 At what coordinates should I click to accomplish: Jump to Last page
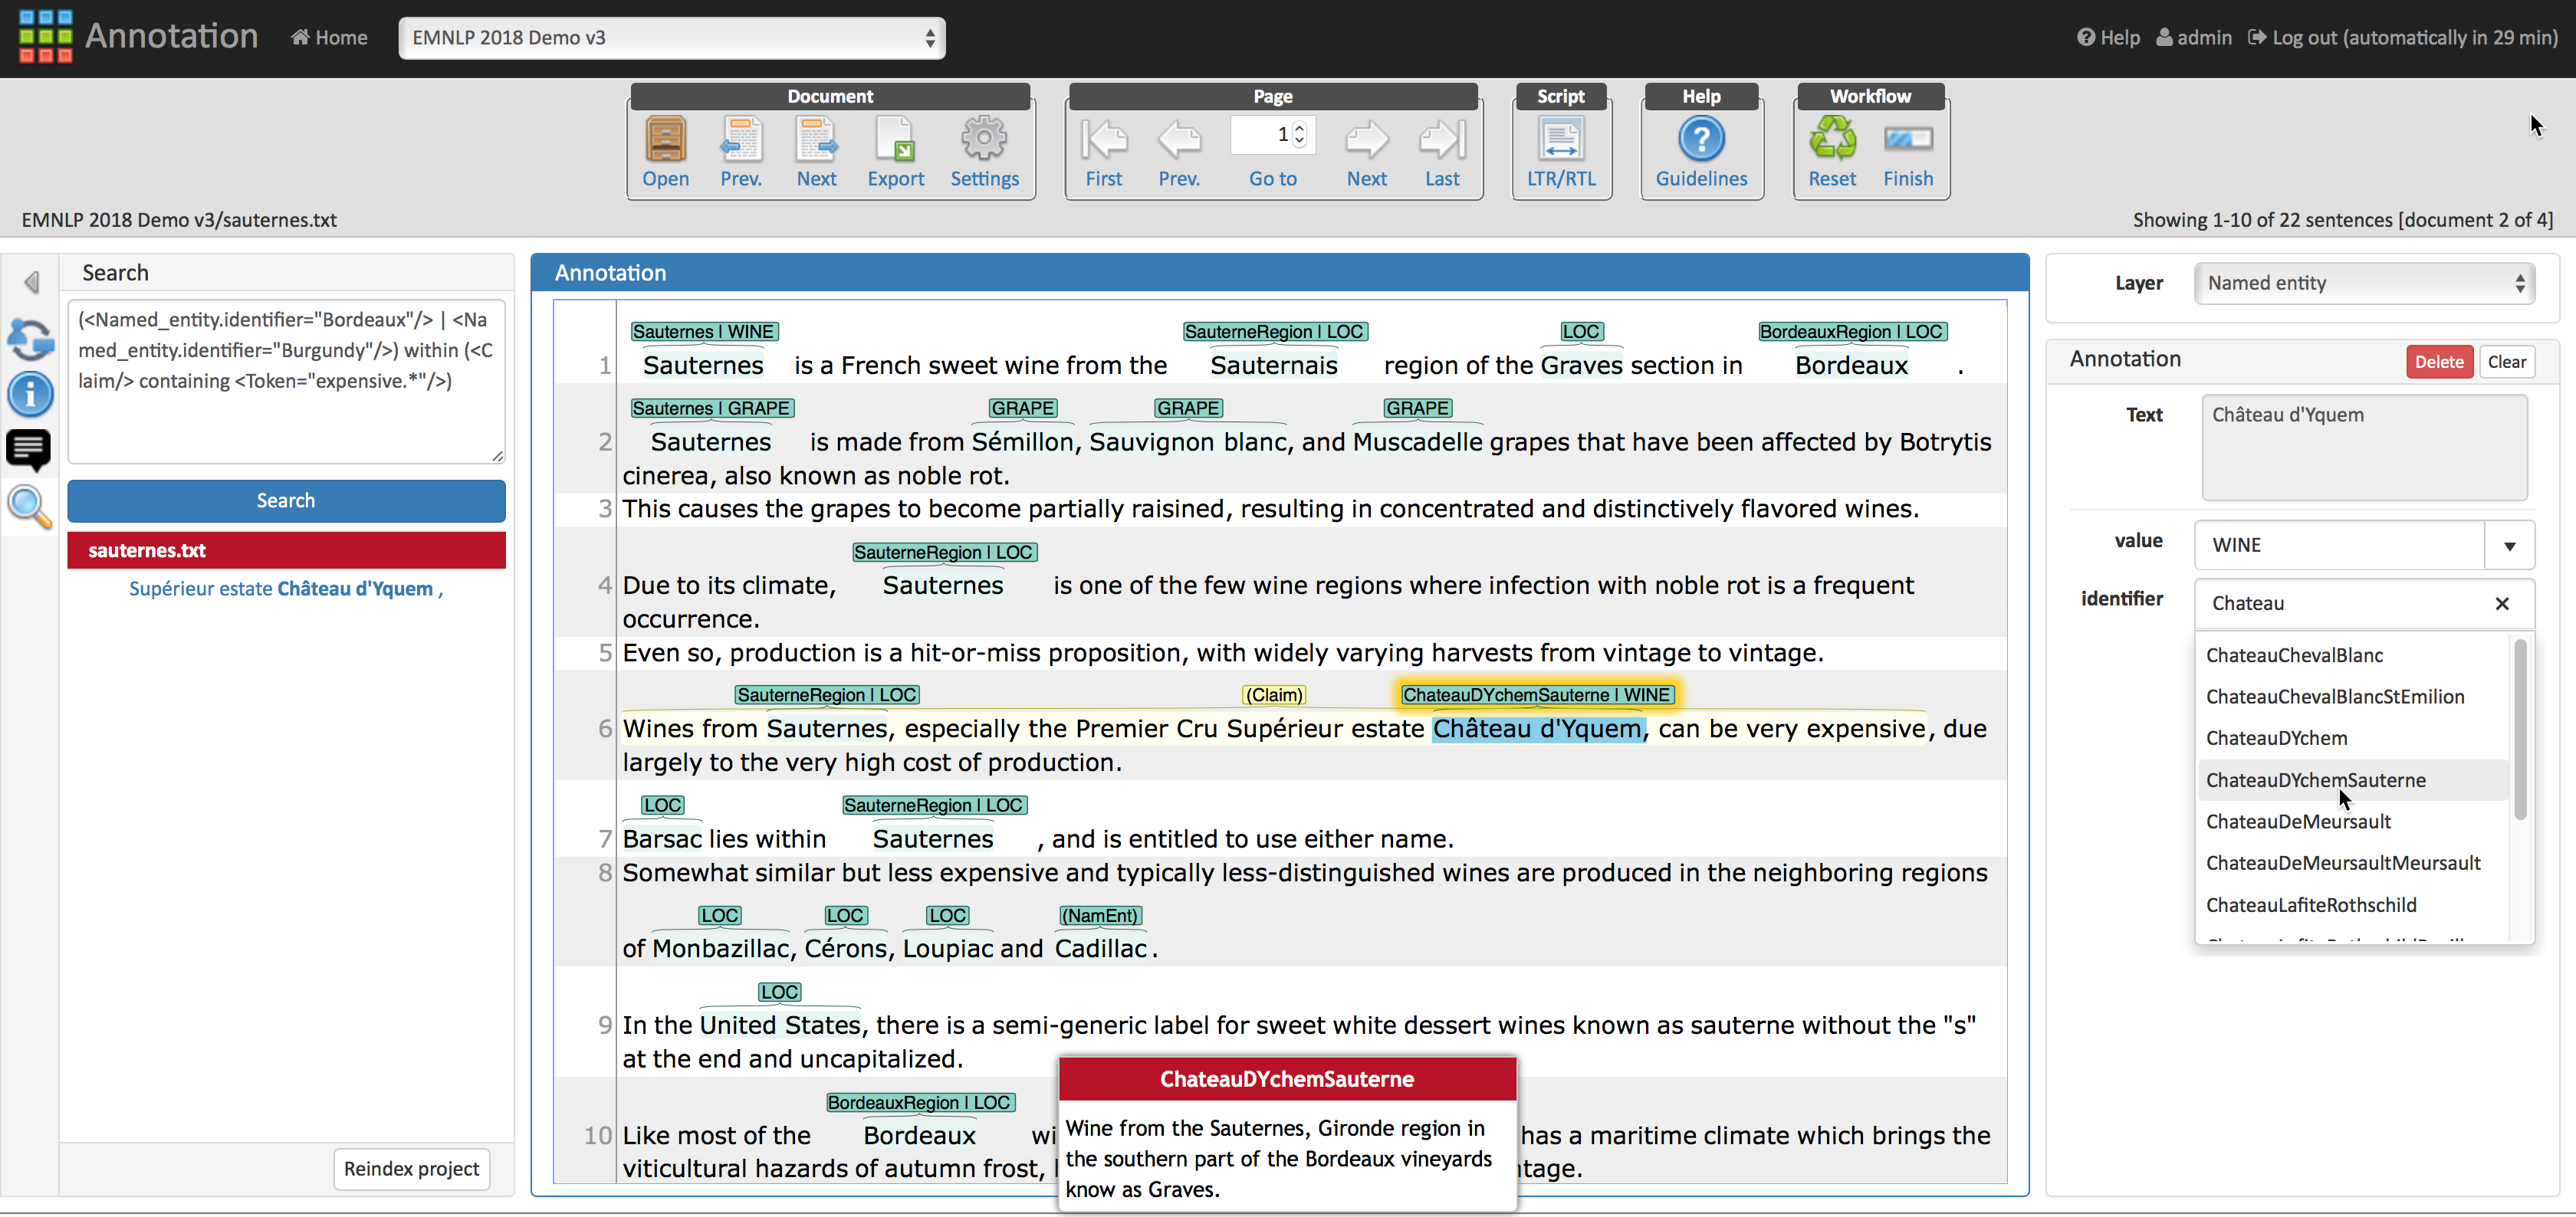tap(1442, 151)
